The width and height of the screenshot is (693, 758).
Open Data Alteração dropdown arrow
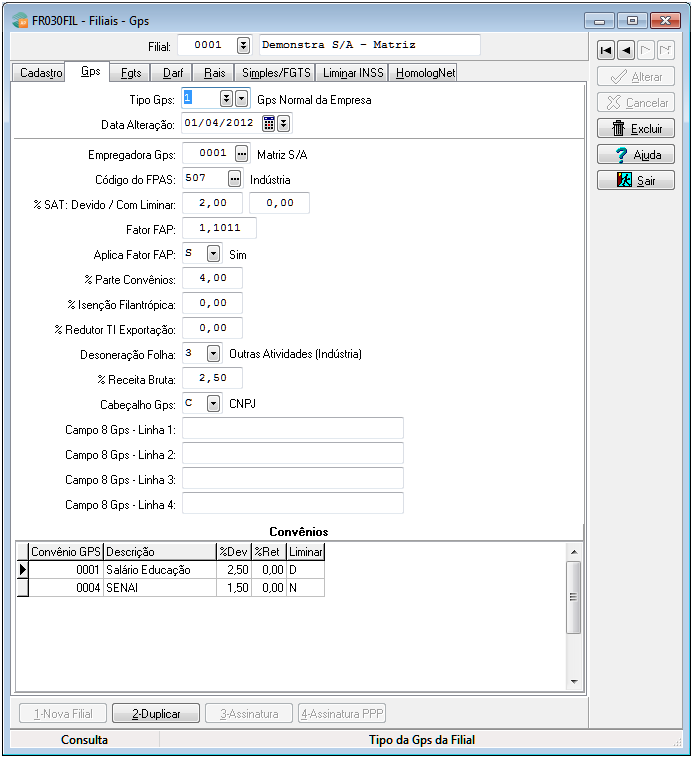tap(284, 124)
